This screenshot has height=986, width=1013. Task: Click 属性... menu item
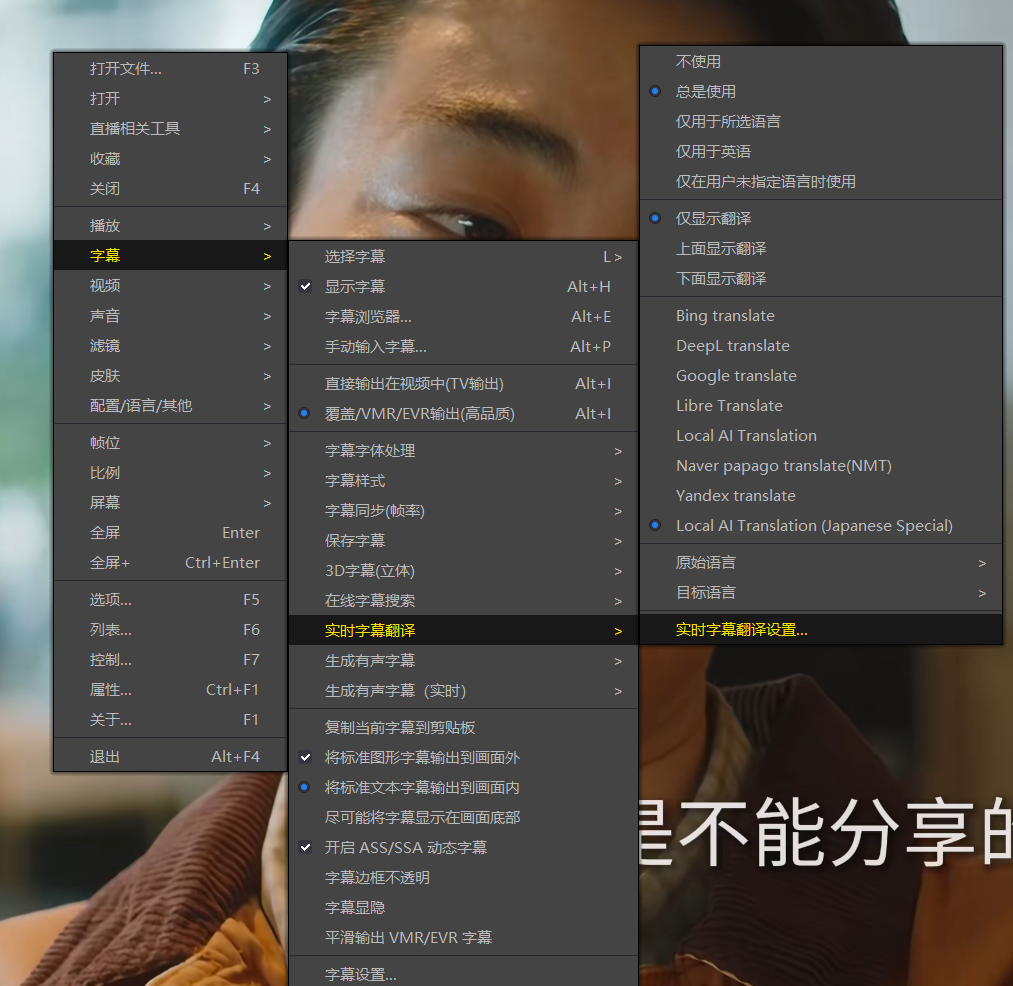pyautogui.click(x=171, y=689)
